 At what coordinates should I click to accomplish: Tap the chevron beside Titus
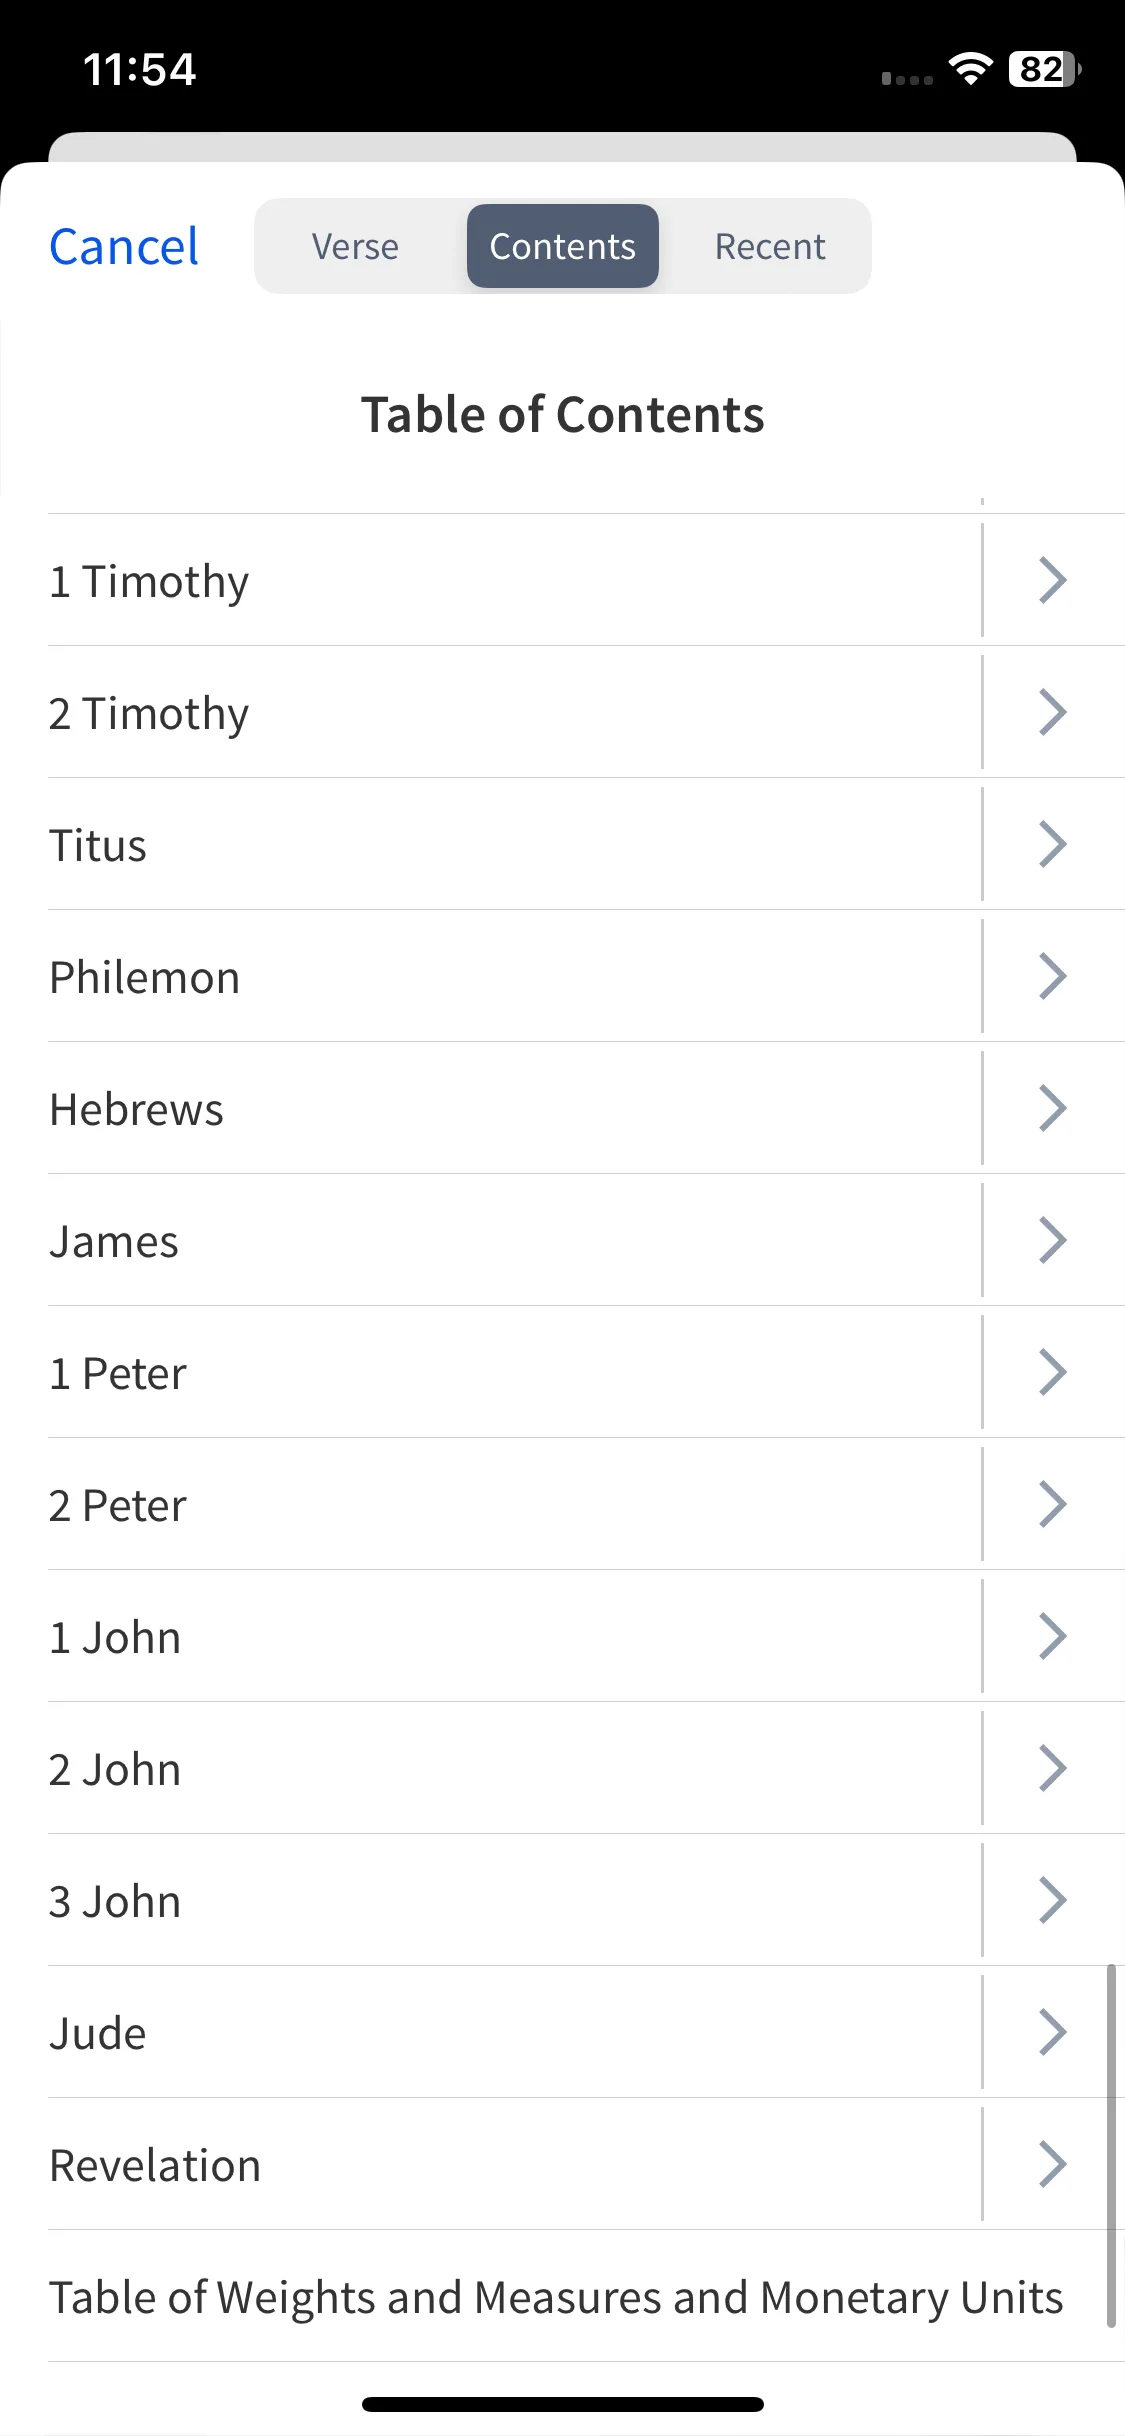(x=1053, y=844)
